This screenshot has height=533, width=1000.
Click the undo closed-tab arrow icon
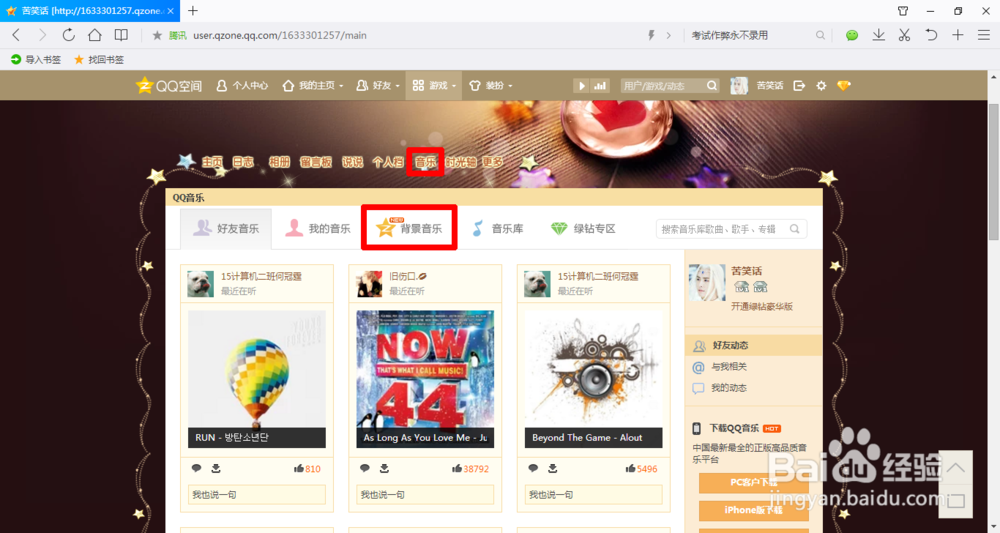click(931, 35)
